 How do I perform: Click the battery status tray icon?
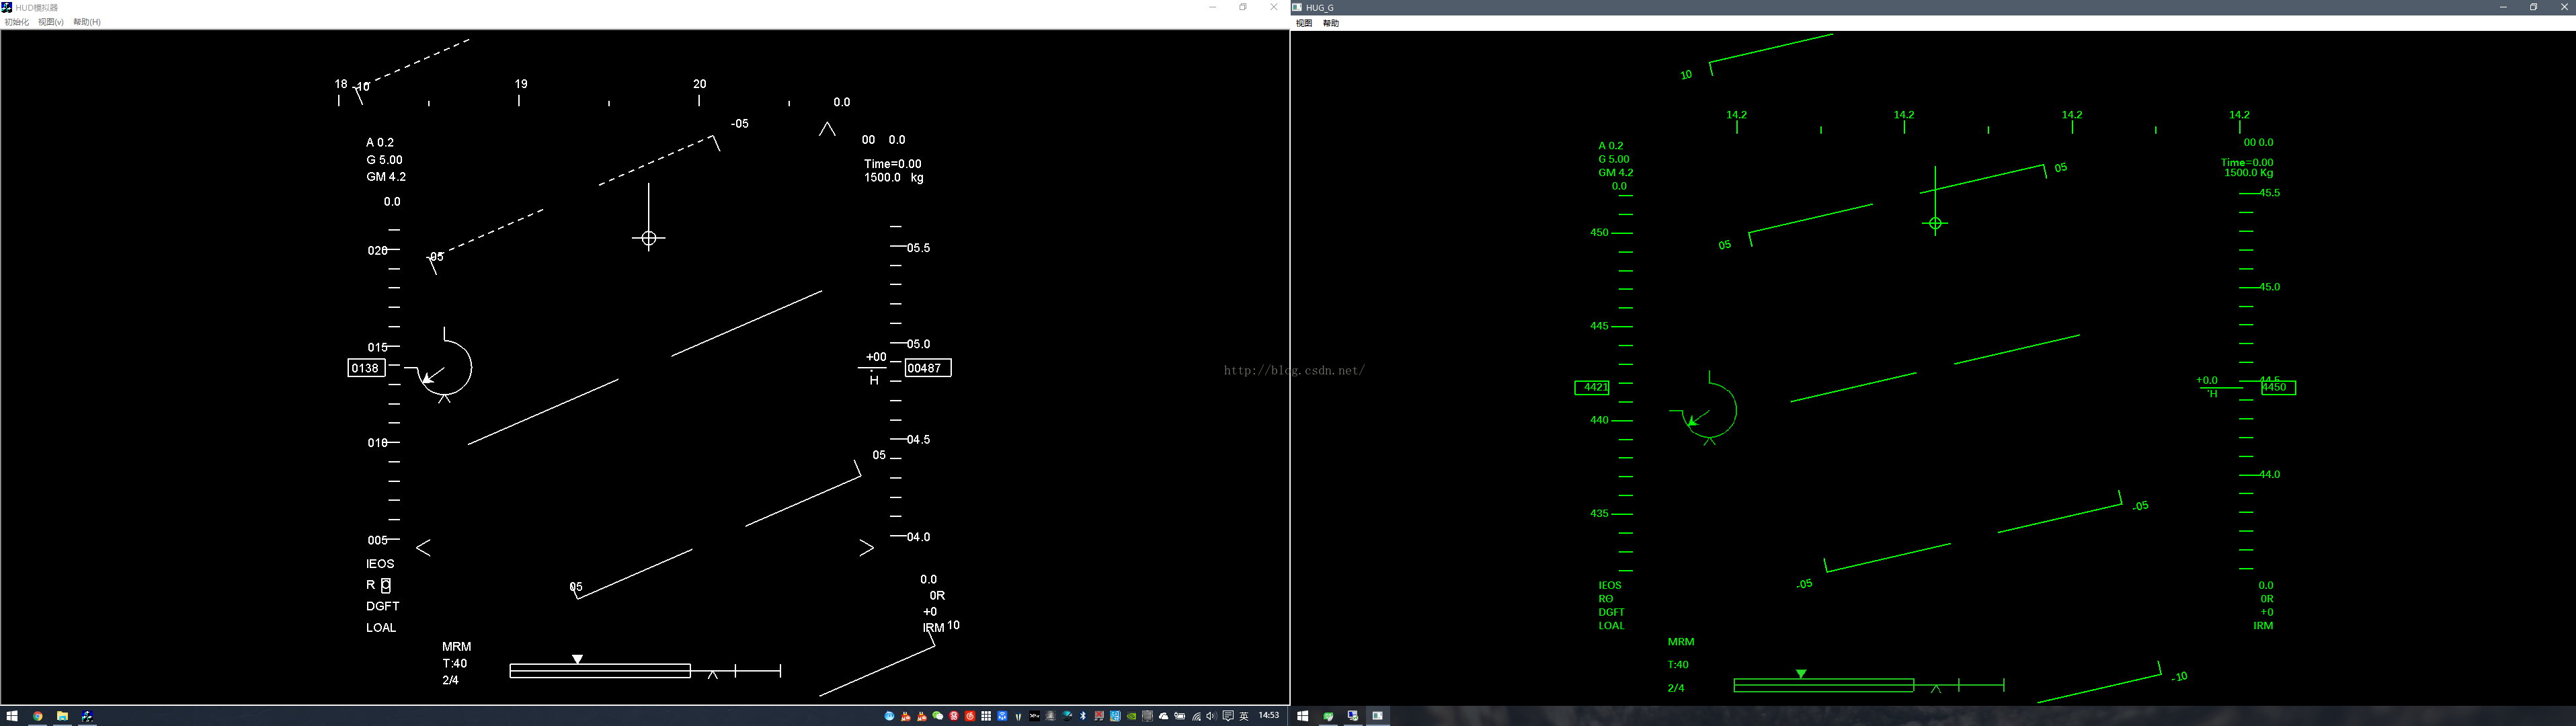(1180, 716)
